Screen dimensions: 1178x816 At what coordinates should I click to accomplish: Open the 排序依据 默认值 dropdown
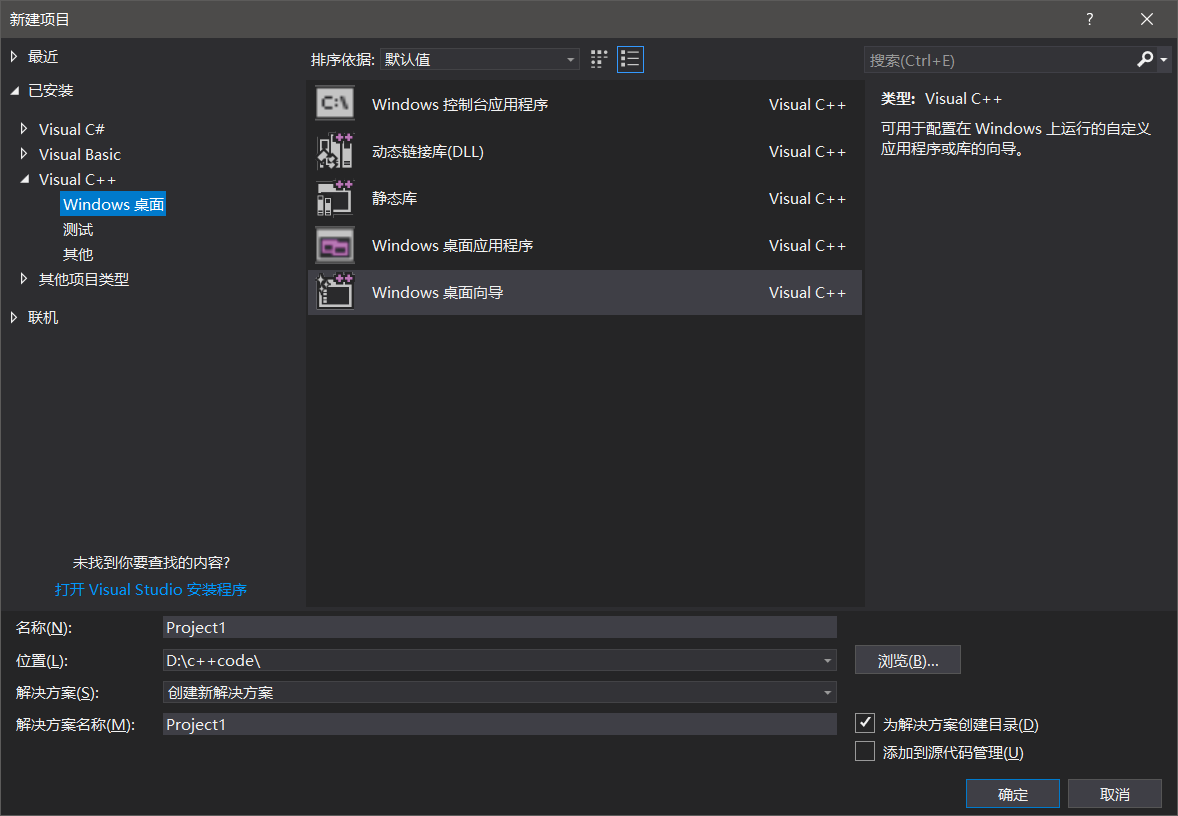(x=479, y=59)
